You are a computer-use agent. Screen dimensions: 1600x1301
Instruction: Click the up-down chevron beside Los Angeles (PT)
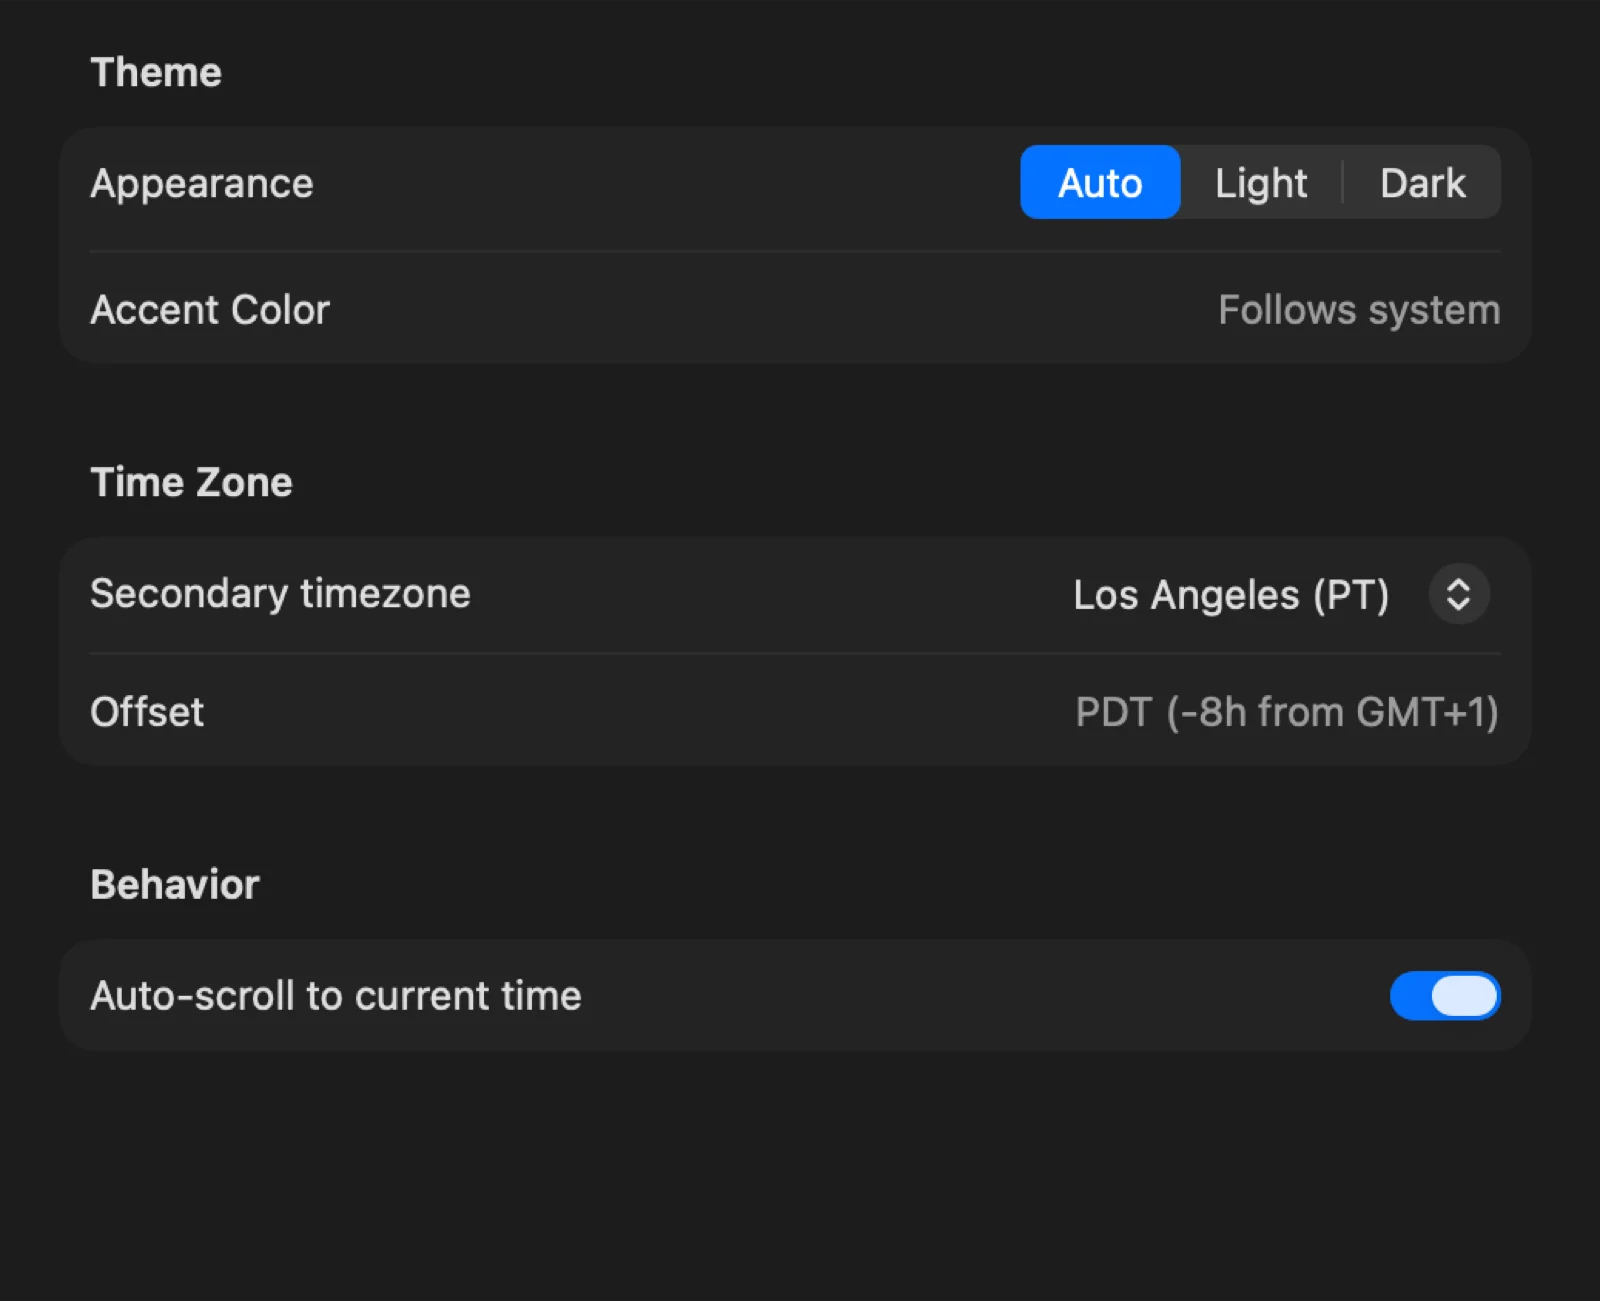click(x=1459, y=594)
